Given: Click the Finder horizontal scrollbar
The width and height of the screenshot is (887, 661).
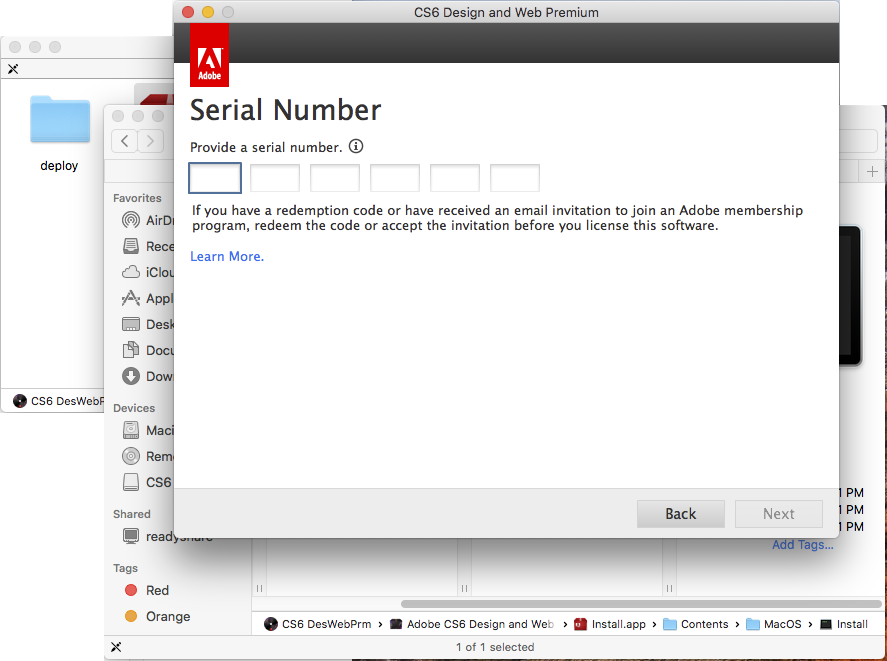Looking at the screenshot, I should coord(641,604).
